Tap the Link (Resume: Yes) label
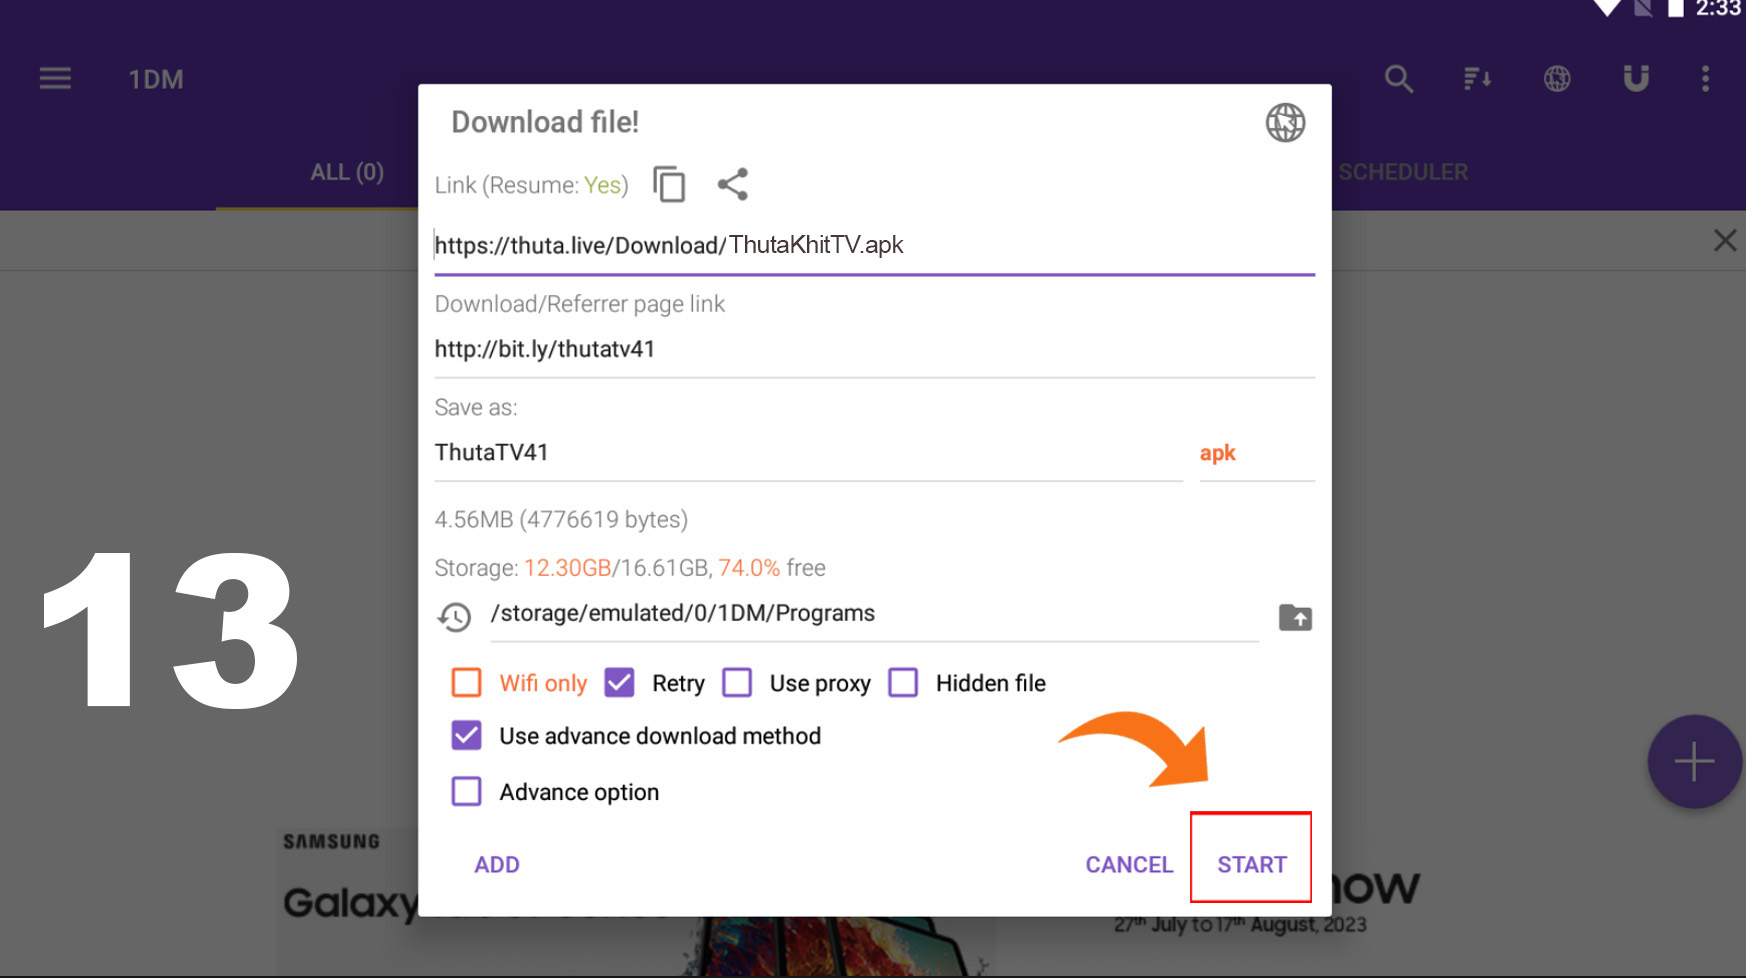This screenshot has width=1746, height=978. pyautogui.click(x=531, y=185)
